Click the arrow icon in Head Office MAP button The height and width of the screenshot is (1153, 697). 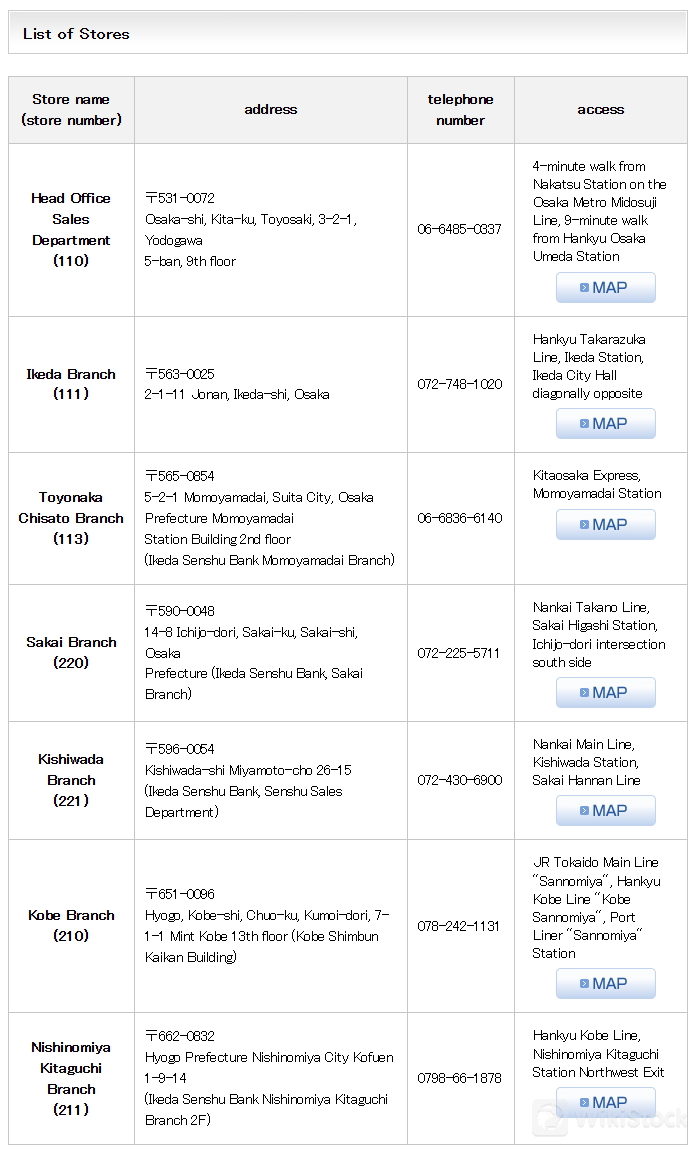point(585,288)
